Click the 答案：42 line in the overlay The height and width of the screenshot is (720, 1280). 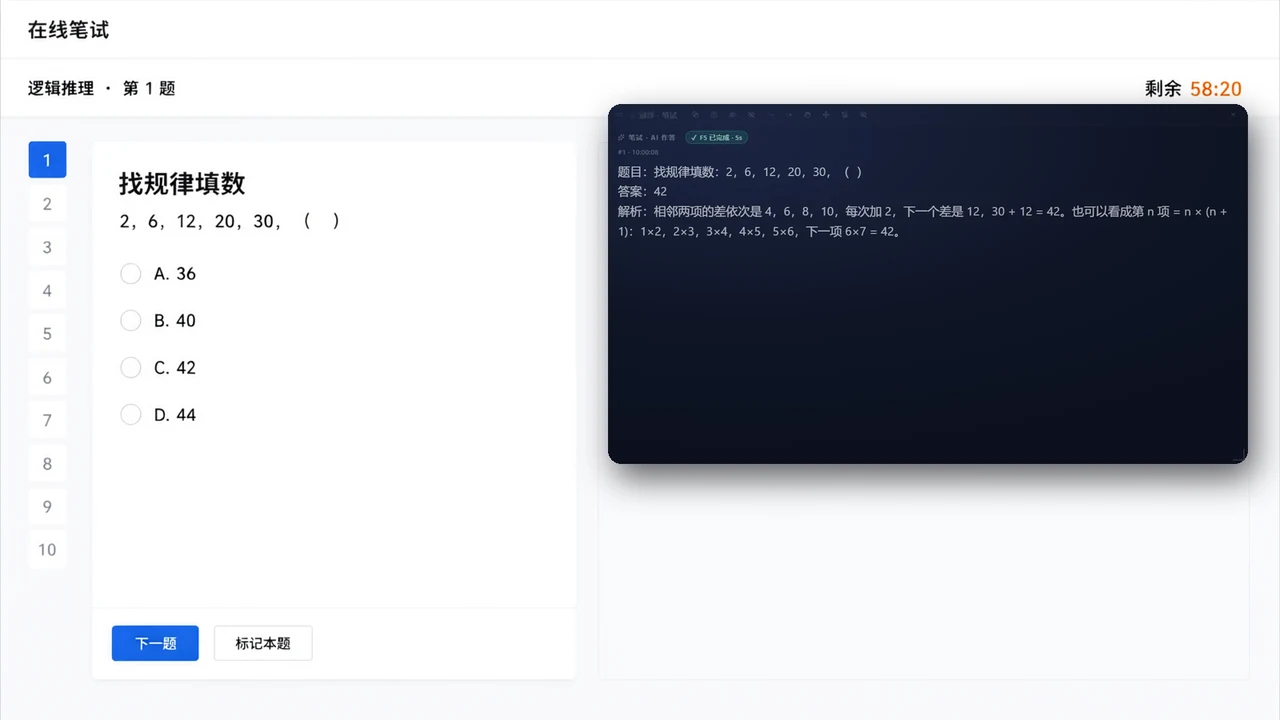click(x=642, y=192)
